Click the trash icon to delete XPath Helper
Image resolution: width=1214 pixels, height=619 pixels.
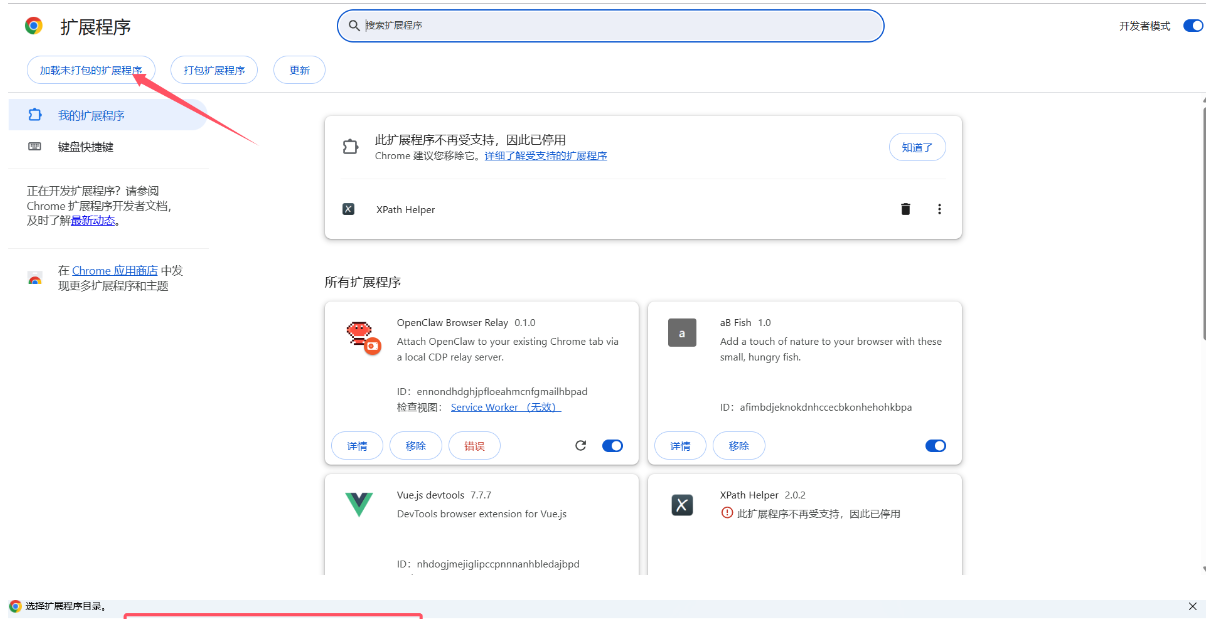click(905, 209)
